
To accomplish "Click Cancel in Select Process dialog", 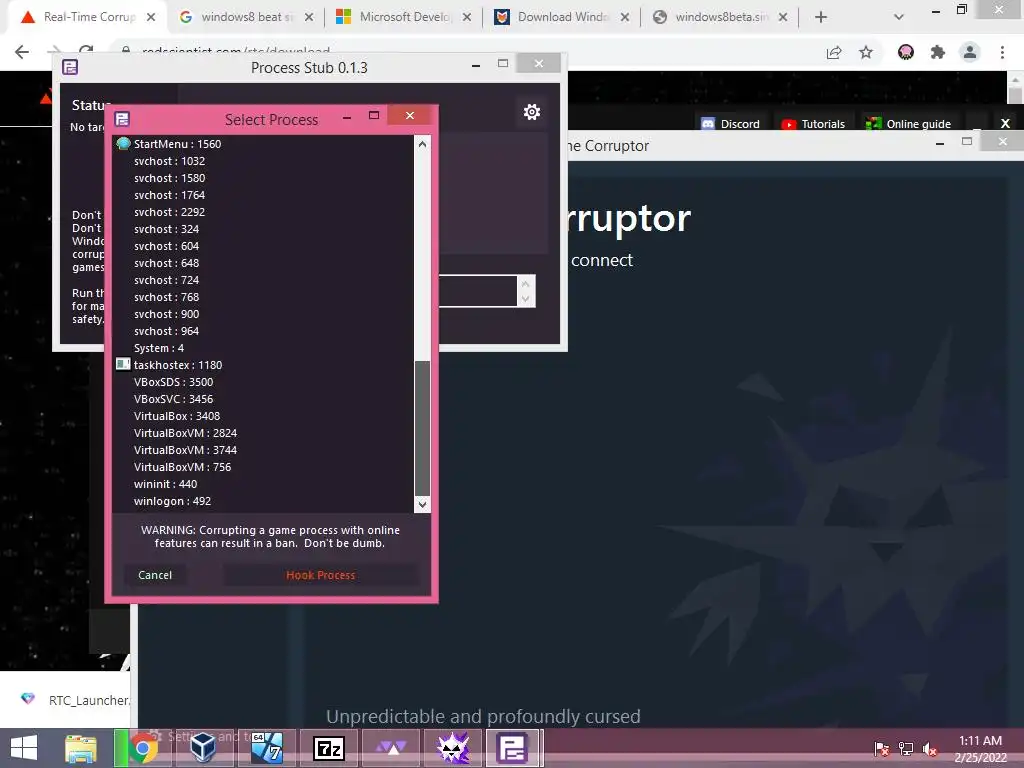I will [x=155, y=575].
